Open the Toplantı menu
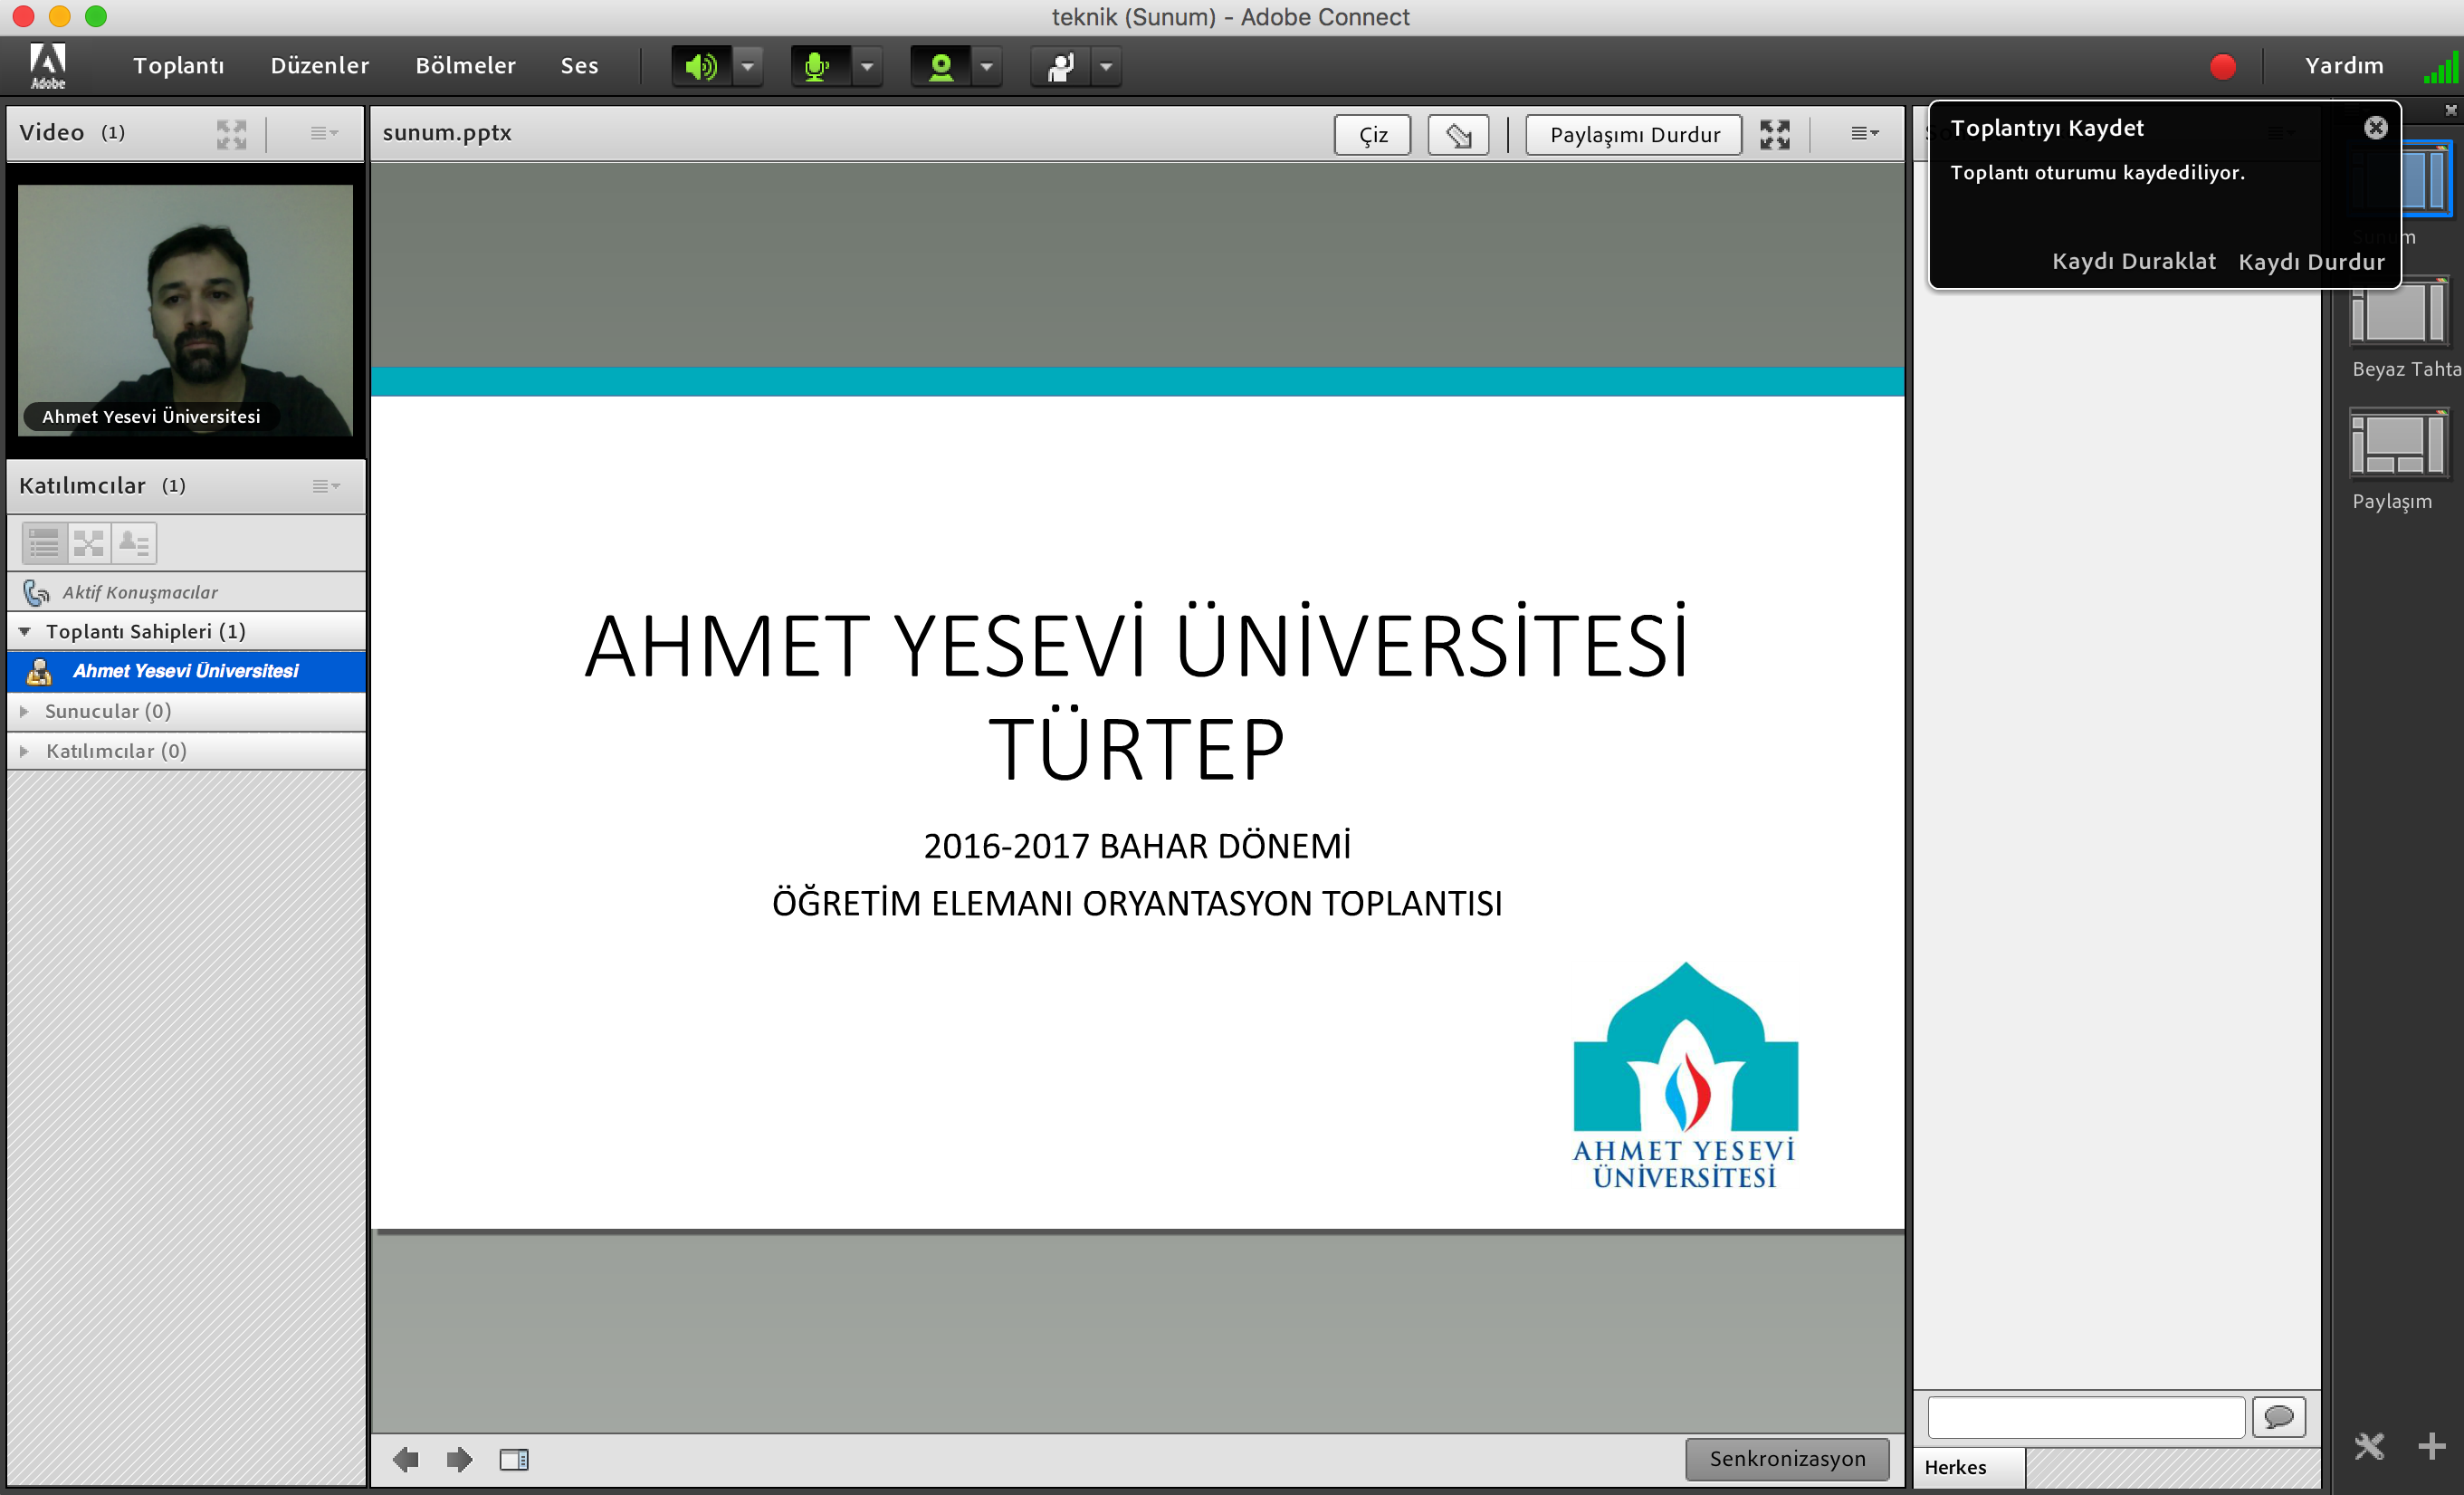Image resolution: width=2464 pixels, height=1495 pixels. pyautogui.click(x=178, y=66)
